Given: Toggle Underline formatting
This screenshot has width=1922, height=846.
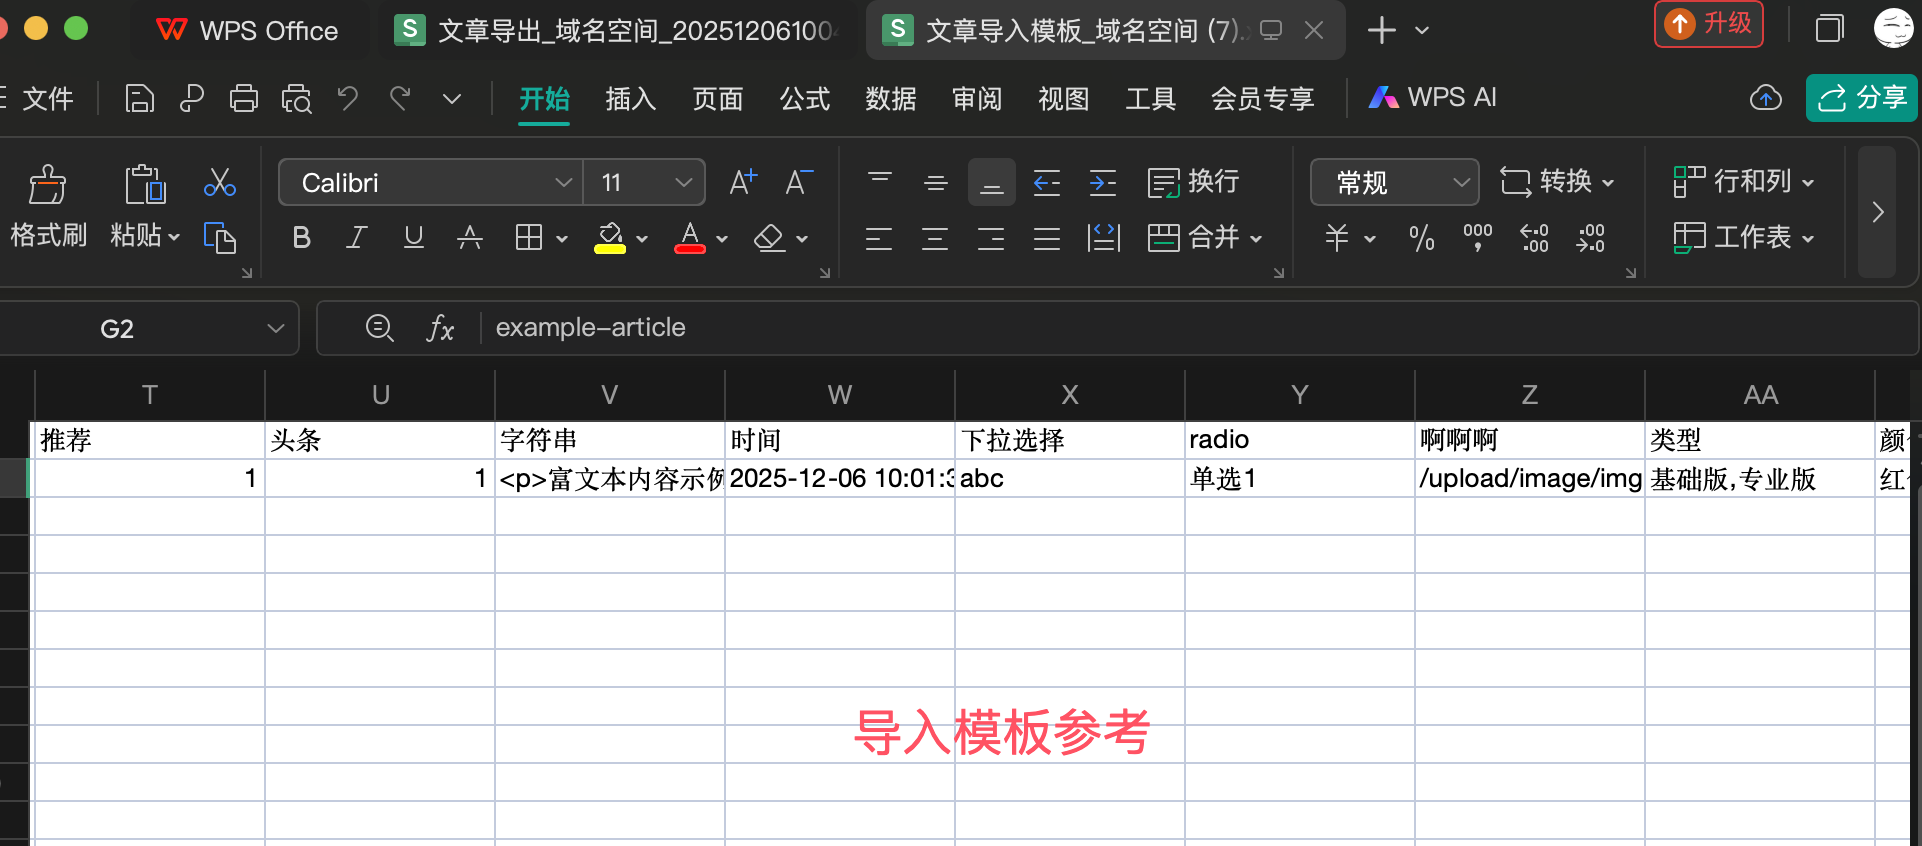Looking at the screenshot, I should 413,238.
